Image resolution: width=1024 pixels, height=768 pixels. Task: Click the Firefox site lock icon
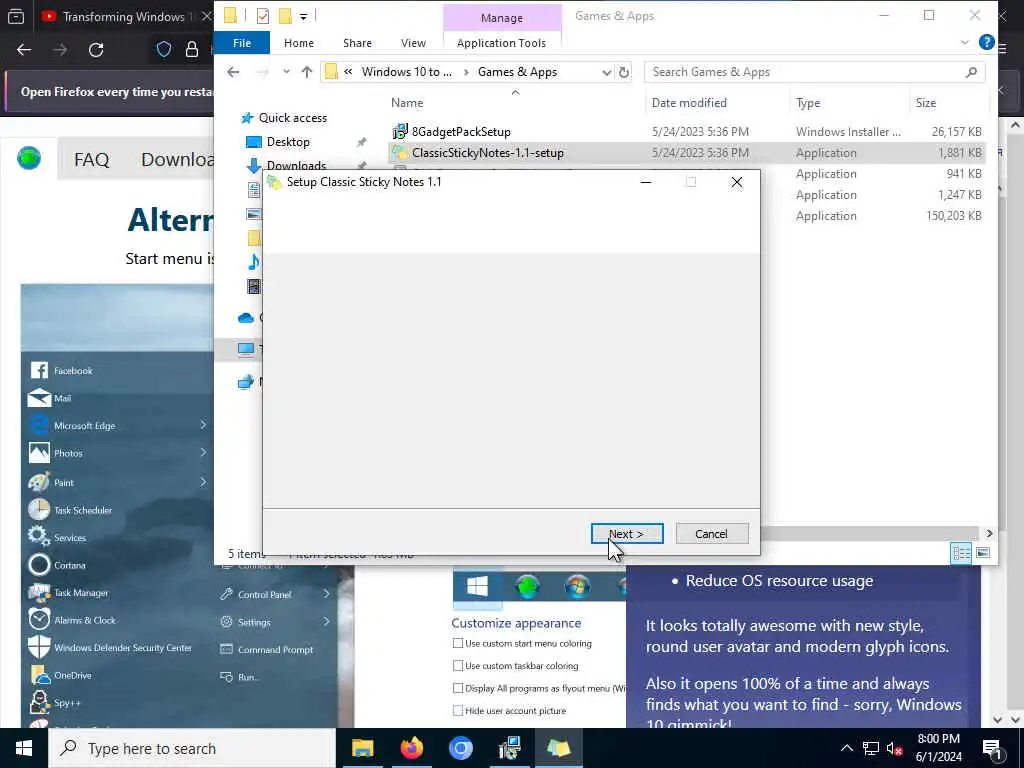pyautogui.click(x=191, y=50)
